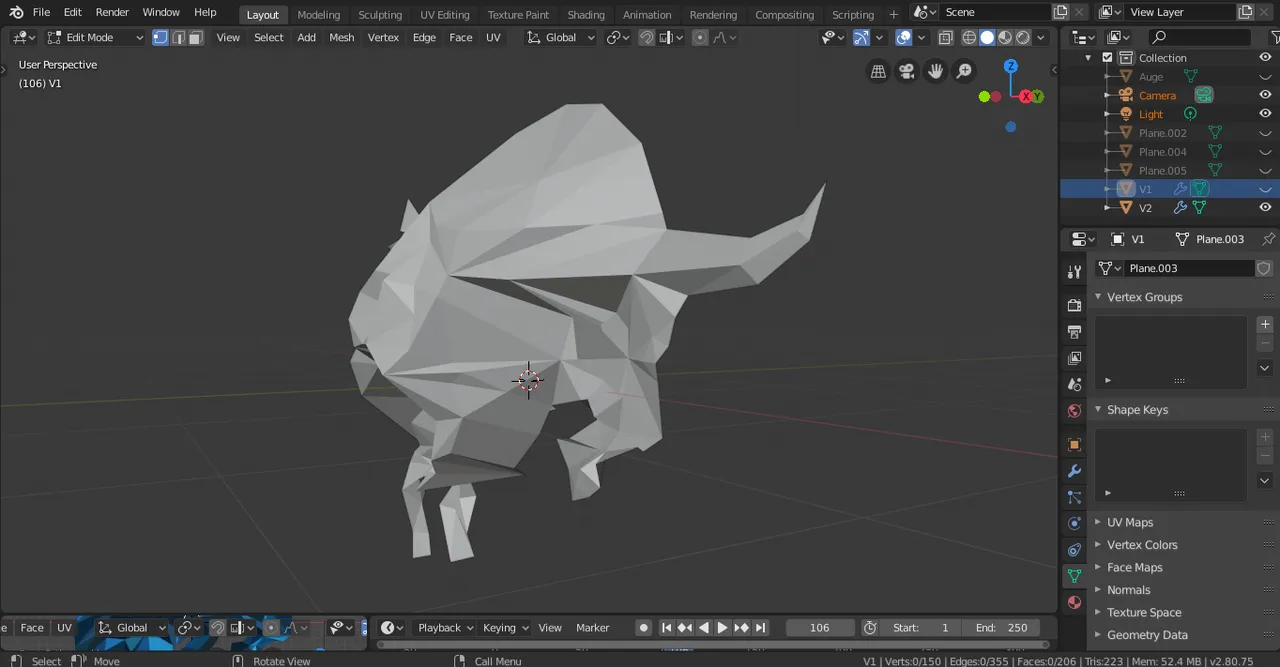The width and height of the screenshot is (1280, 667).
Task: Click the current frame field 106
Action: (x=820, y=628)
